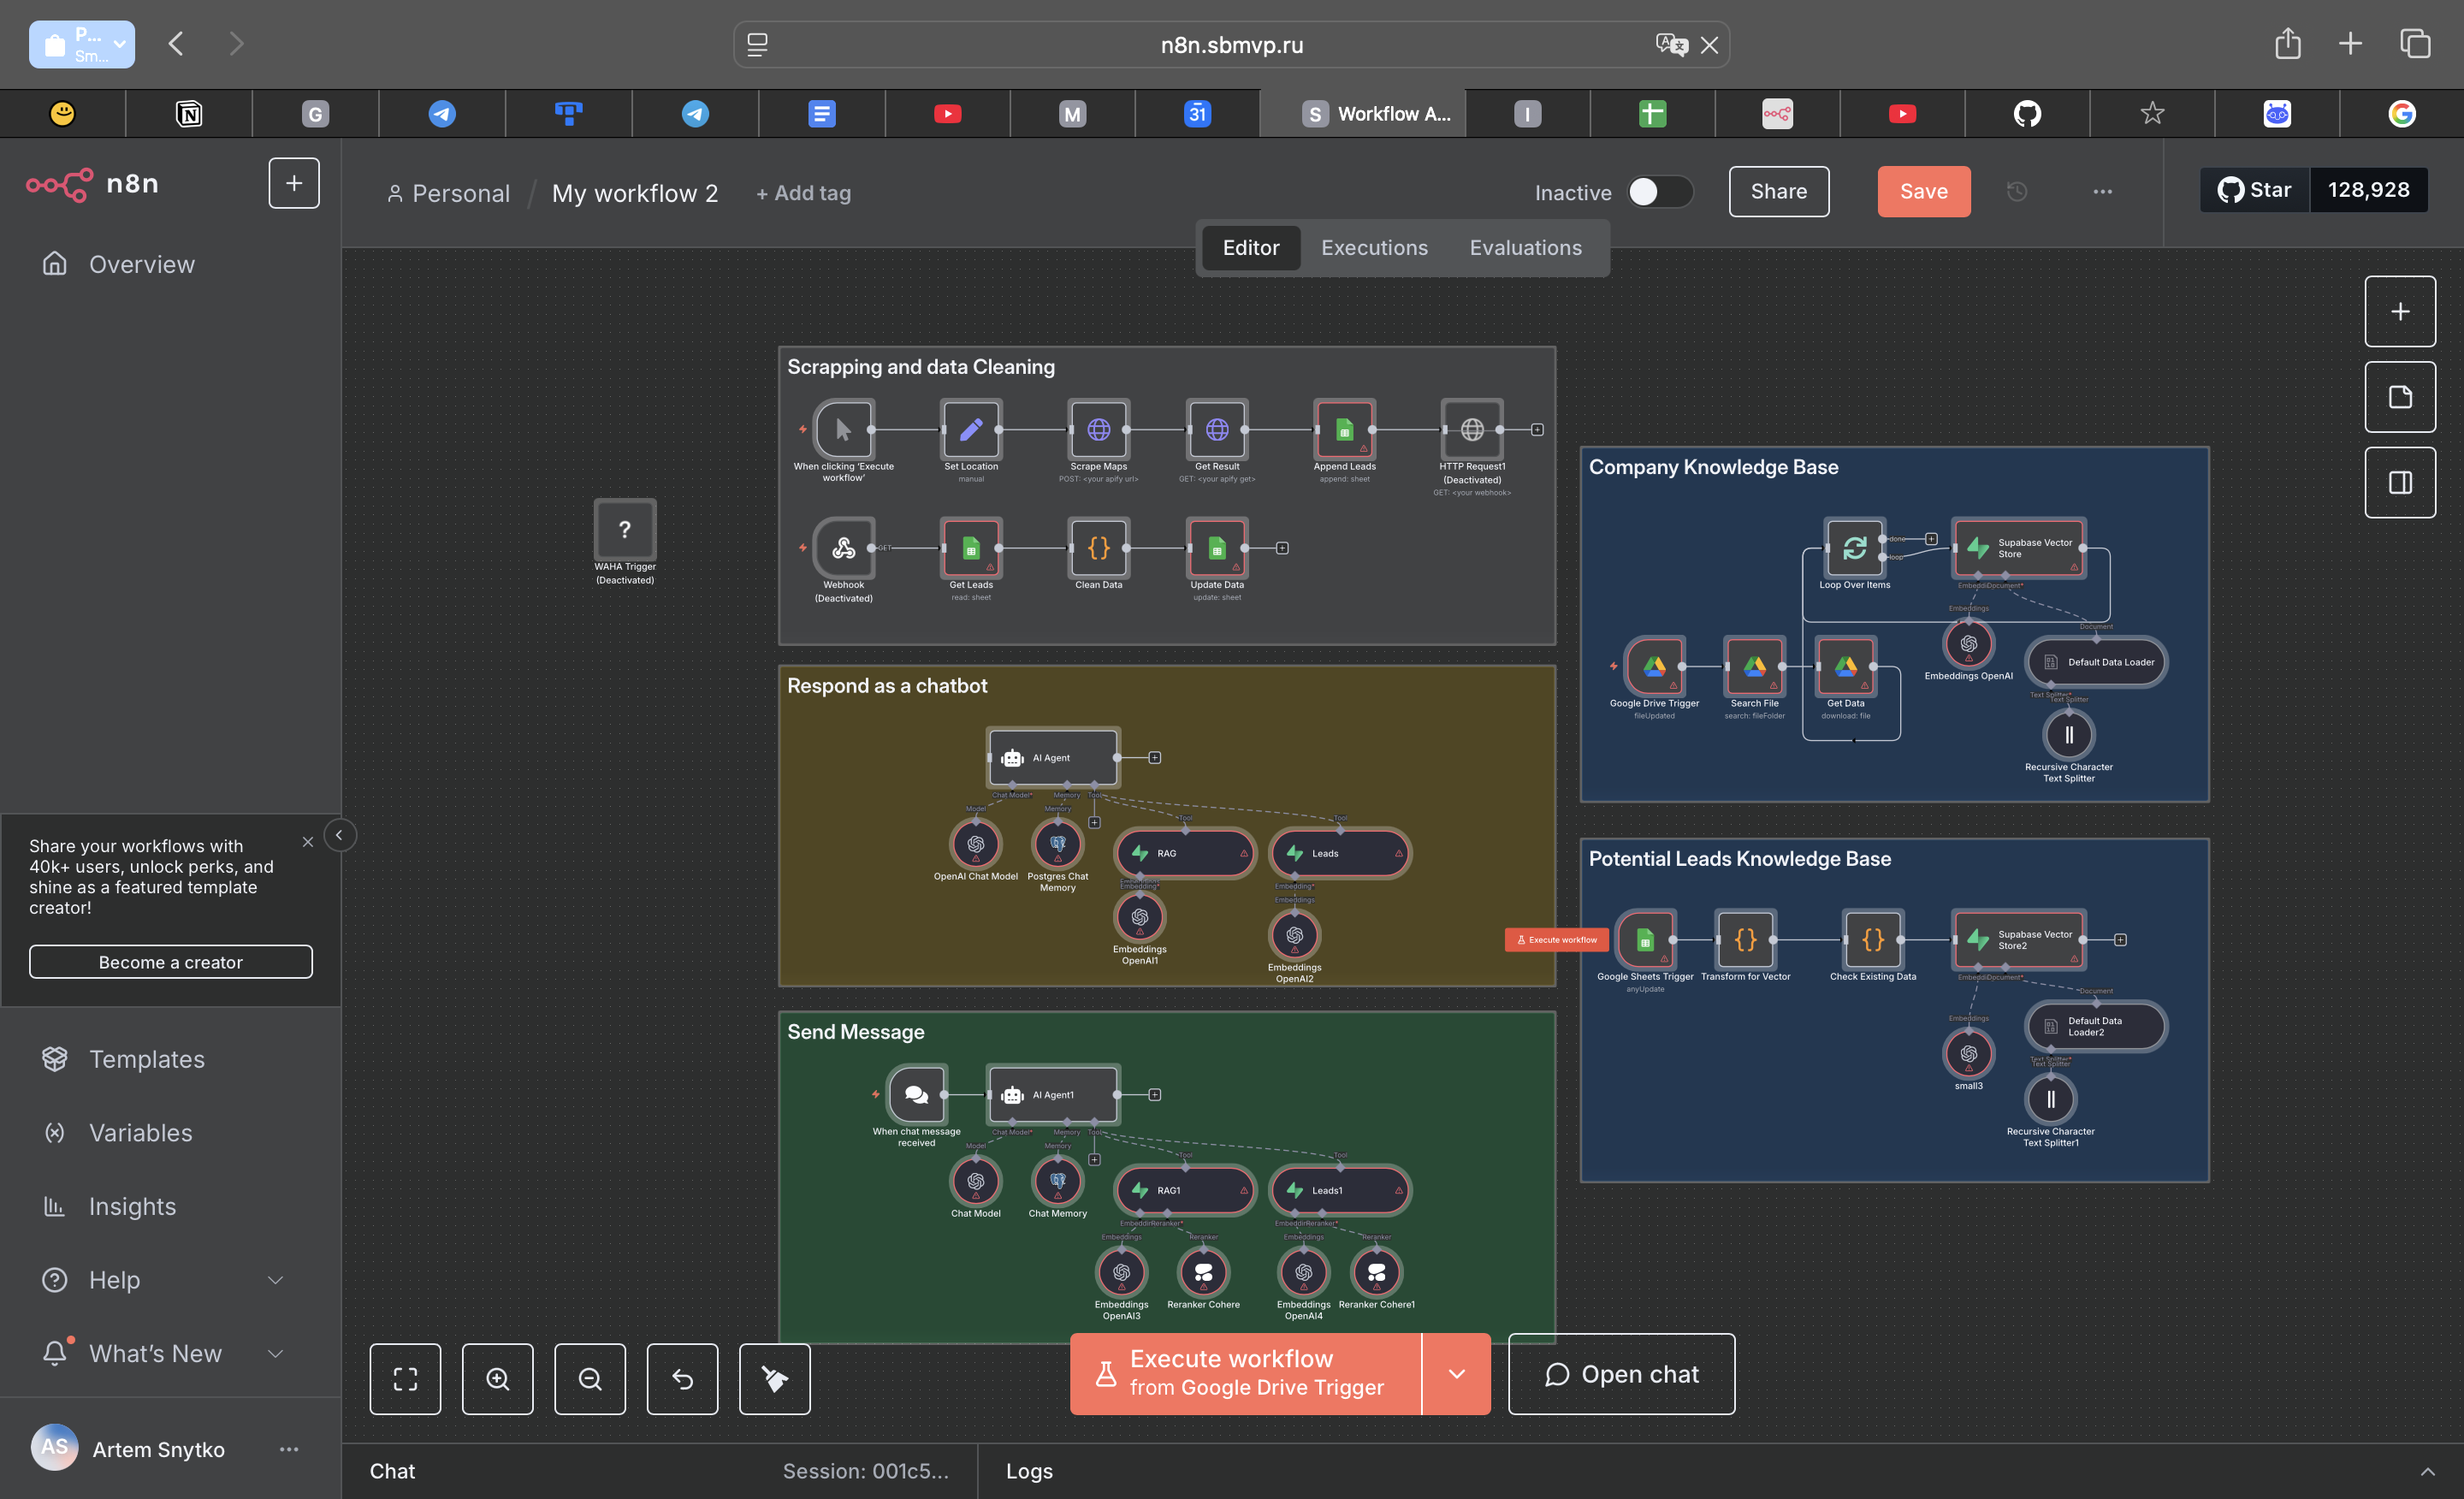Switch to the Evaluations tab
The height and width of the screenshot is (1499, 2464).
(1525, 247)
